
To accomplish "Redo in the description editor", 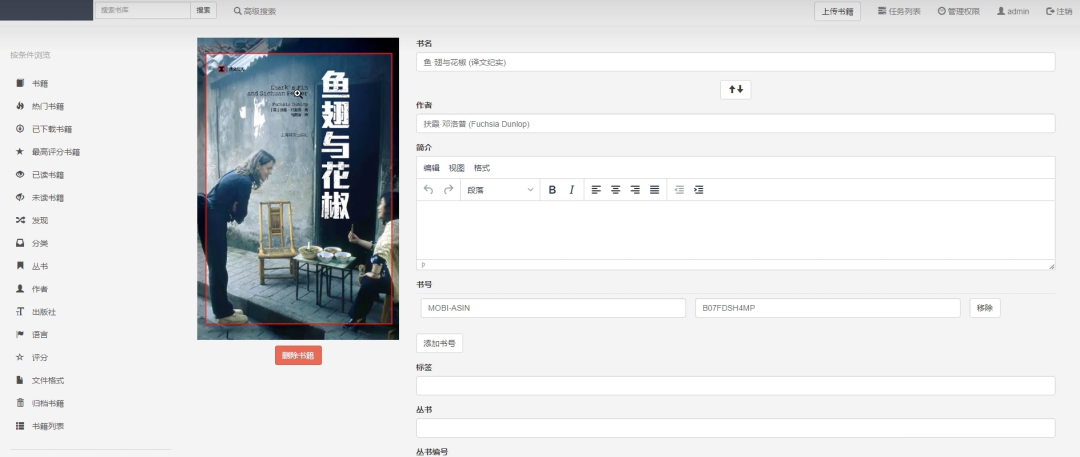I will pyautogui.click(x=448, y=190).
